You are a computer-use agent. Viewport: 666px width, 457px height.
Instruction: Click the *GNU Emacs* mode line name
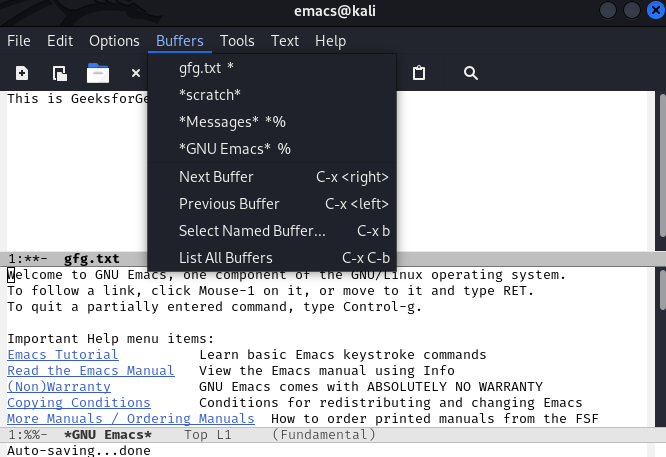[107, 435]
